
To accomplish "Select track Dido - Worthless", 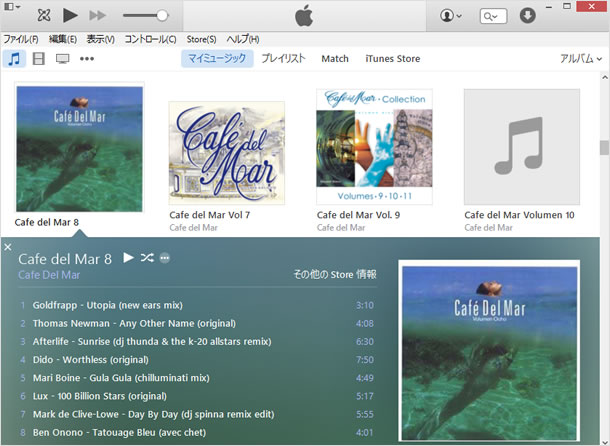I will (x=197, y=360).
